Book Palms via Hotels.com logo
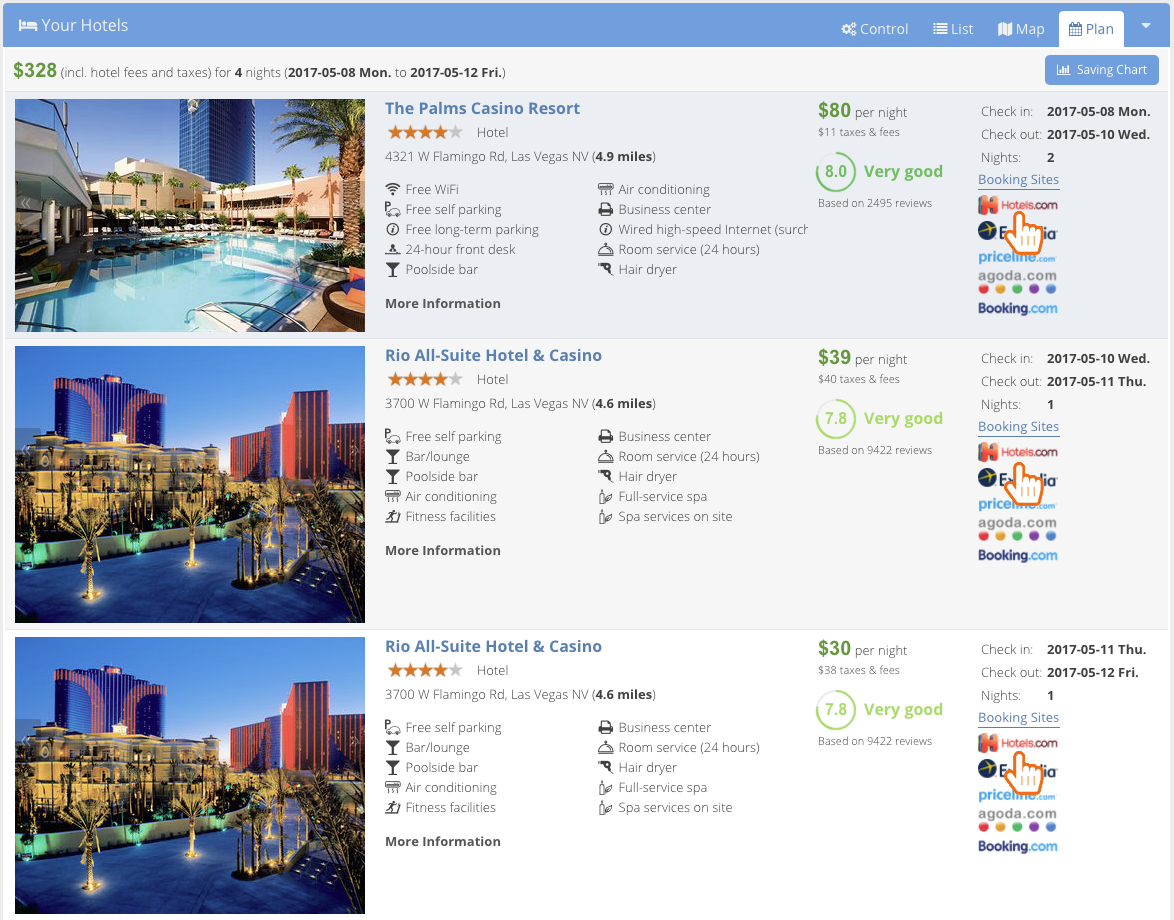 1018,205
